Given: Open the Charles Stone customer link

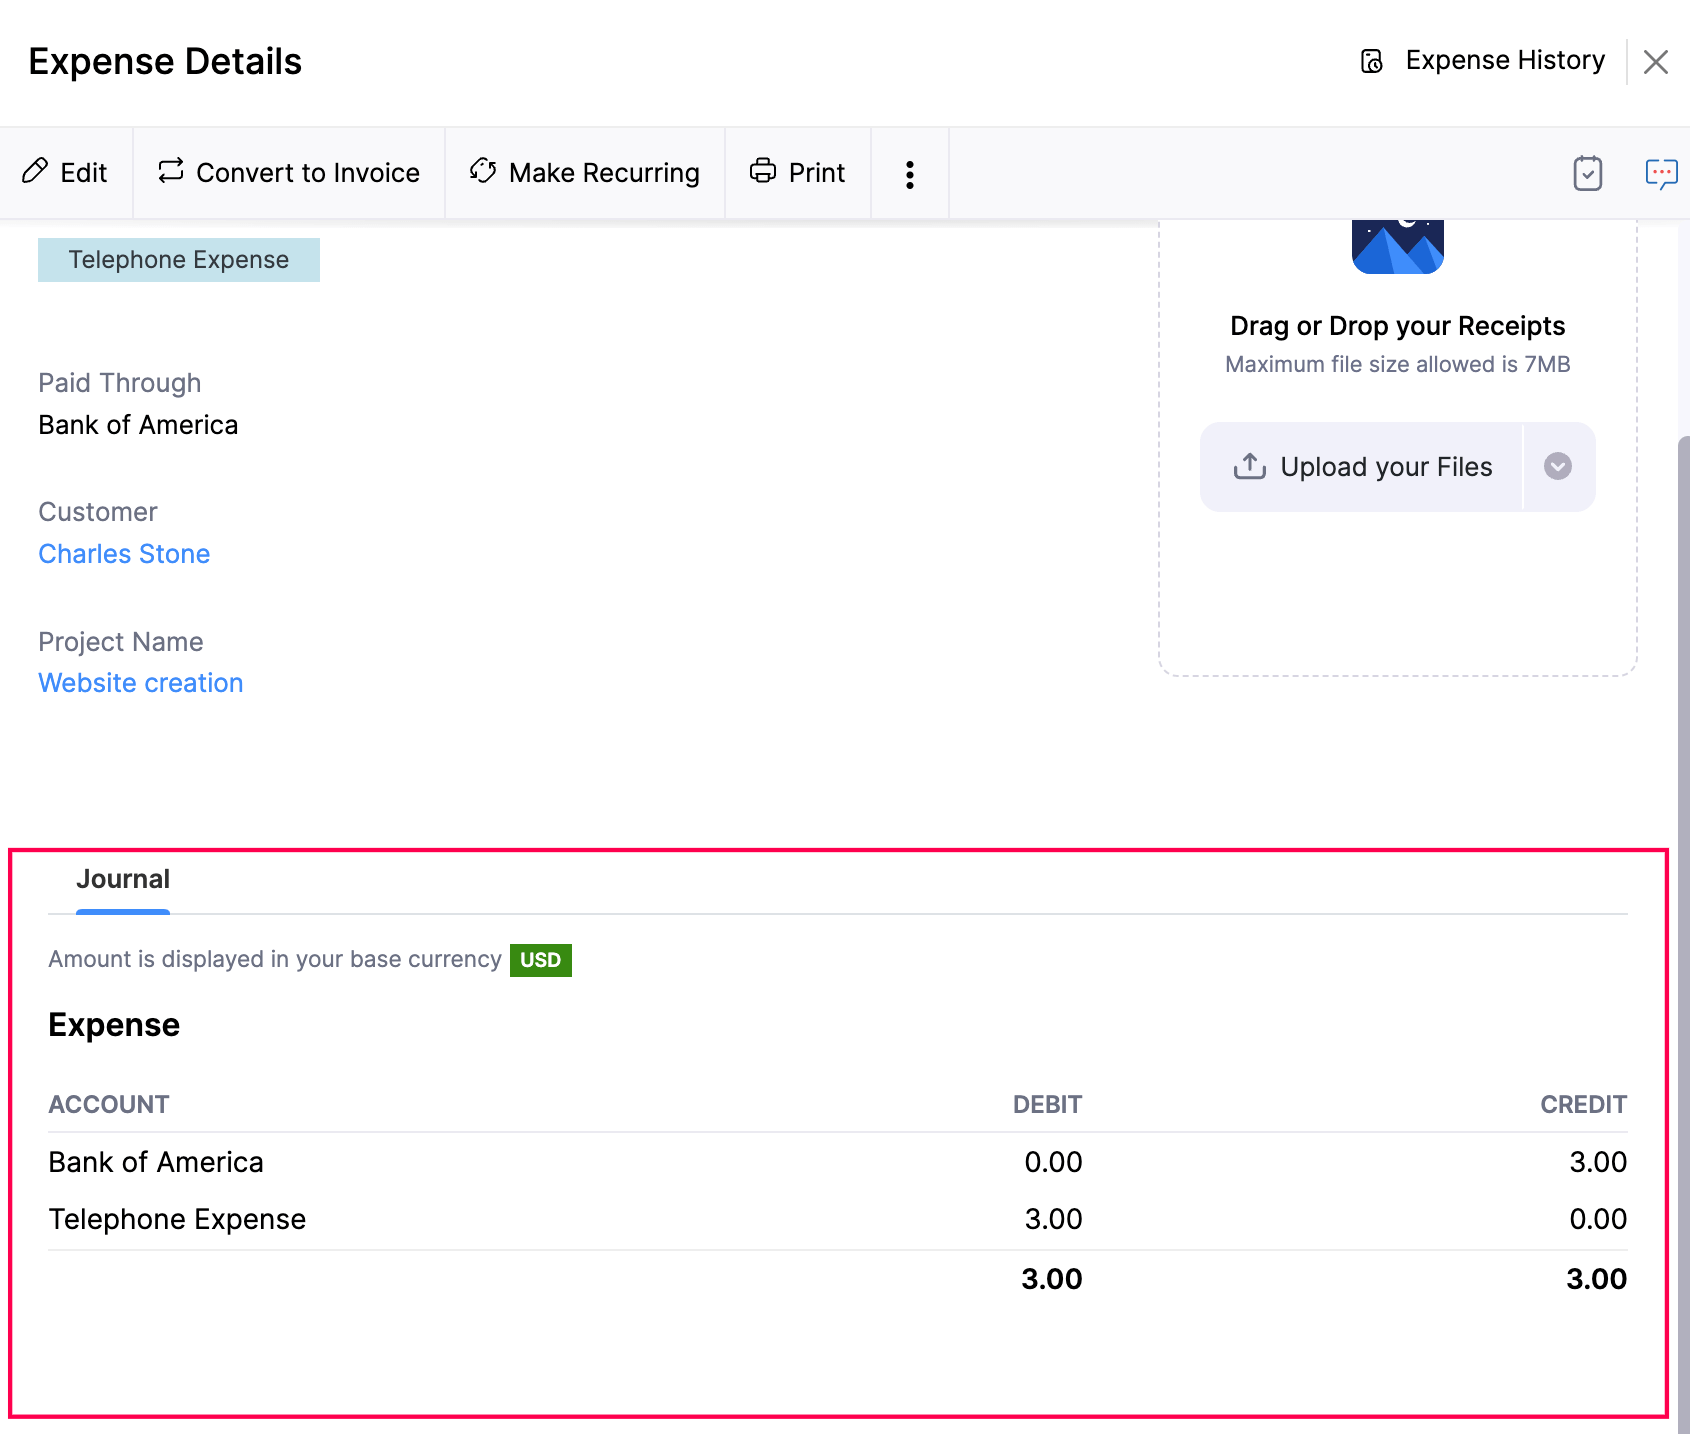Looking at the screenshot, I should coord(124,554).
